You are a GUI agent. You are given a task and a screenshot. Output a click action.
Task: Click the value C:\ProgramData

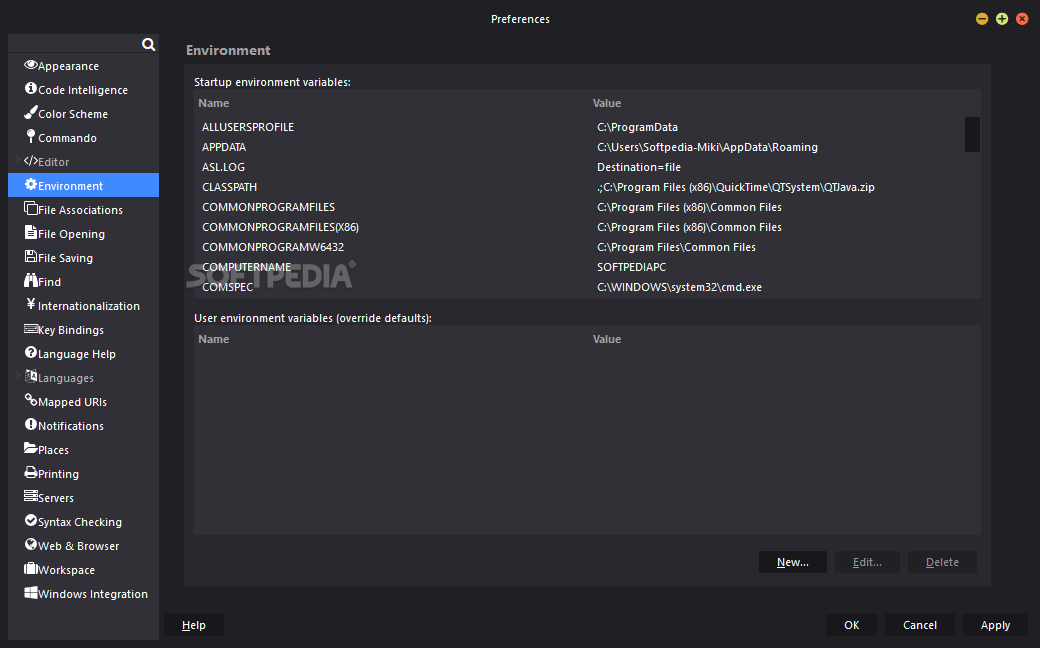[x=637, y=127]
